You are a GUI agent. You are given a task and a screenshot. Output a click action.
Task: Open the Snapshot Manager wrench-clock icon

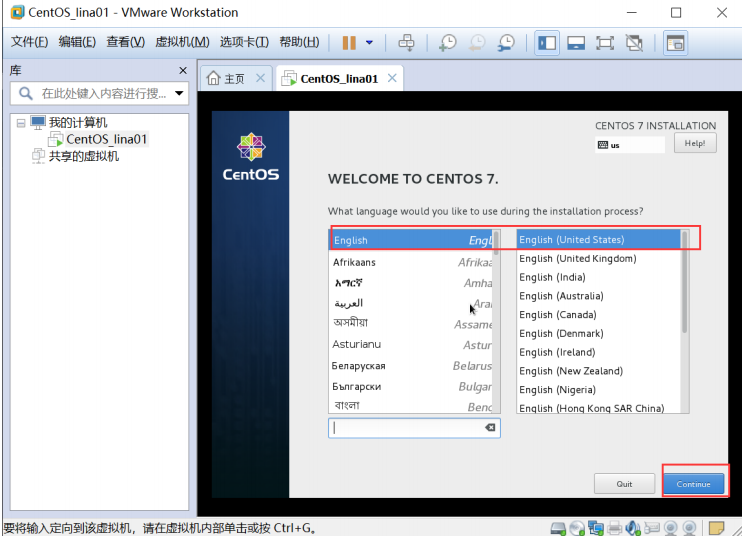(506, 43)
